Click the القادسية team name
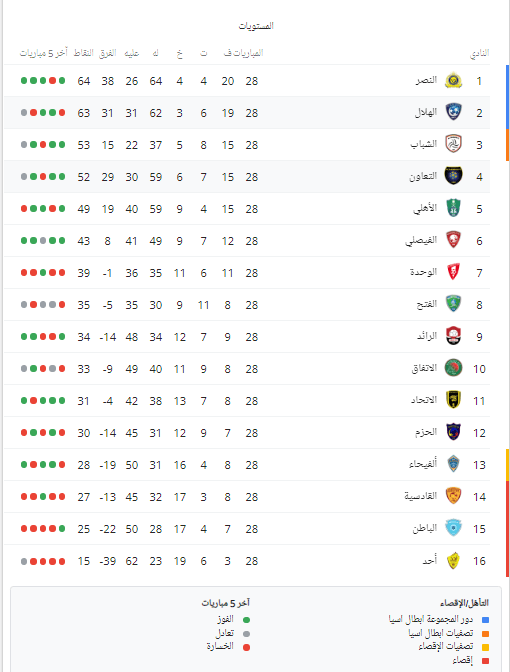 420,496
